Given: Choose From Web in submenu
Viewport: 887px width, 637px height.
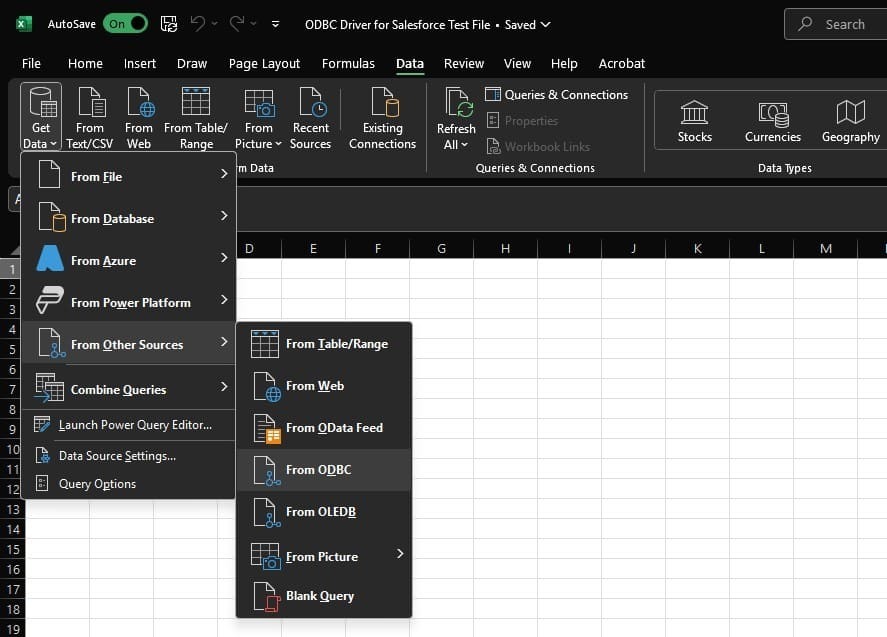Looking at the screenshot, I should click(x=324, y=386).
